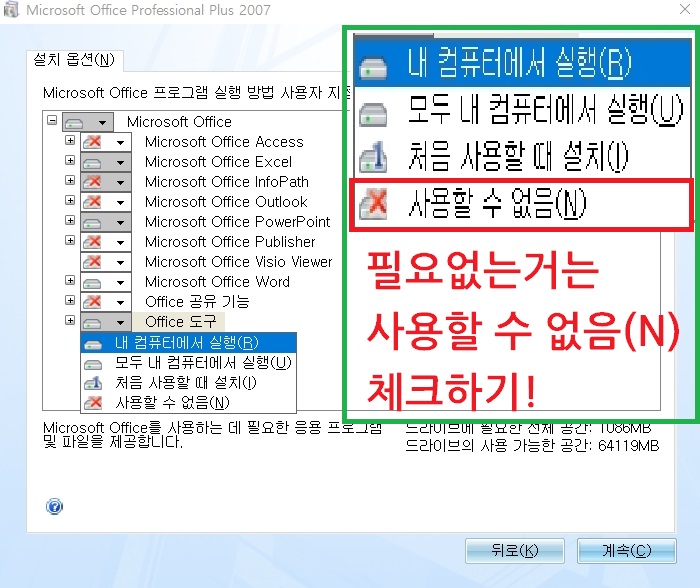Click the red X icon beside InfoPath
The width and height of the screenshot is (700, 588).
[x=93, y=182]
